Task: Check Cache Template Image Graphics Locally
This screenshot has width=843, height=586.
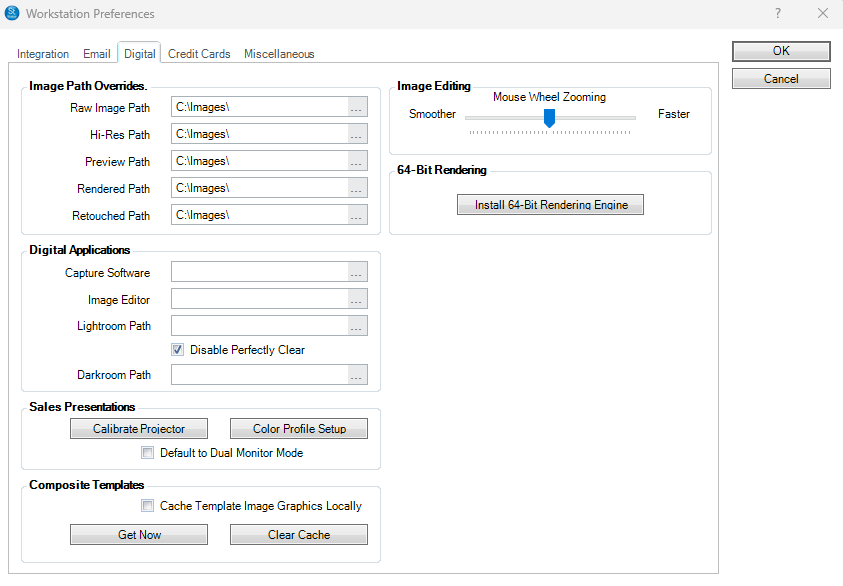Action: 148,506
